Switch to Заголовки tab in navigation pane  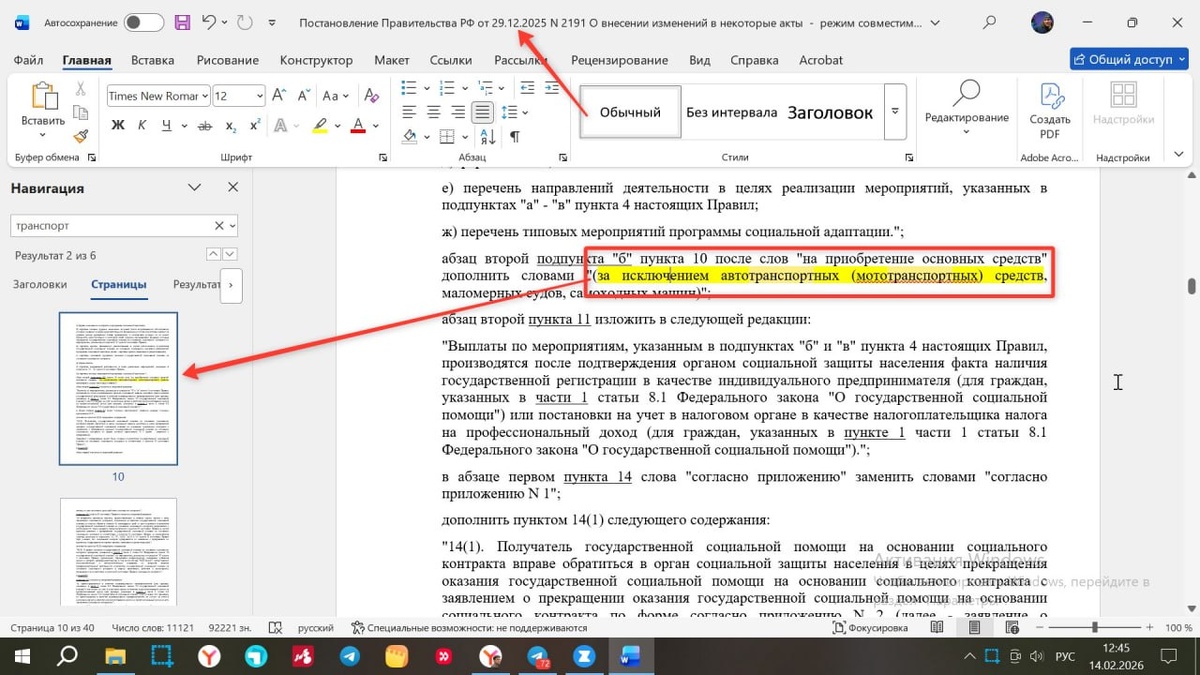tap(40, 284)
